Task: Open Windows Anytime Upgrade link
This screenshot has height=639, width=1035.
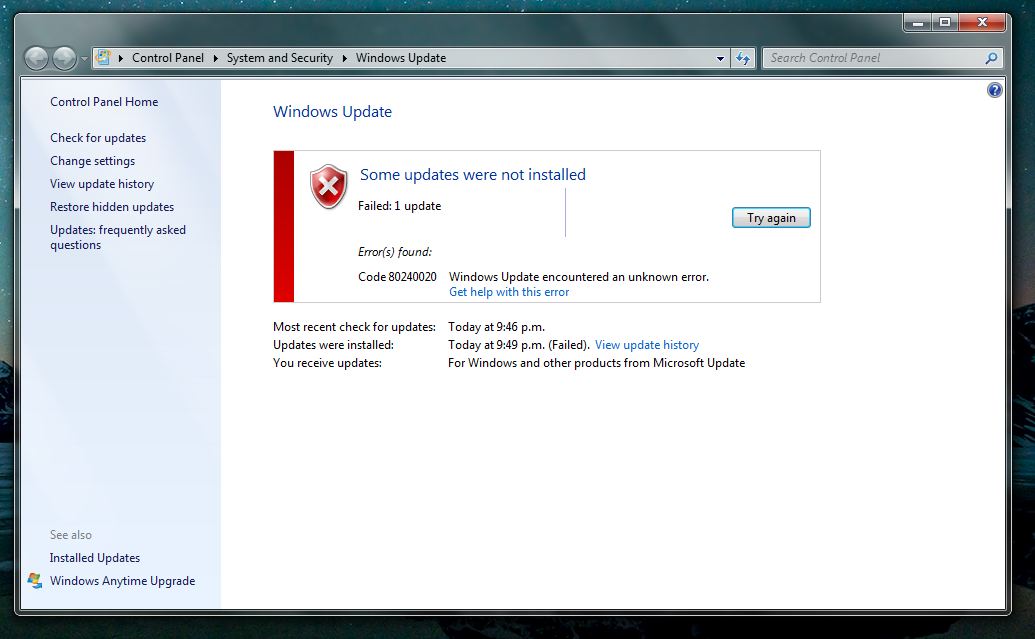Action: point(123,581)
